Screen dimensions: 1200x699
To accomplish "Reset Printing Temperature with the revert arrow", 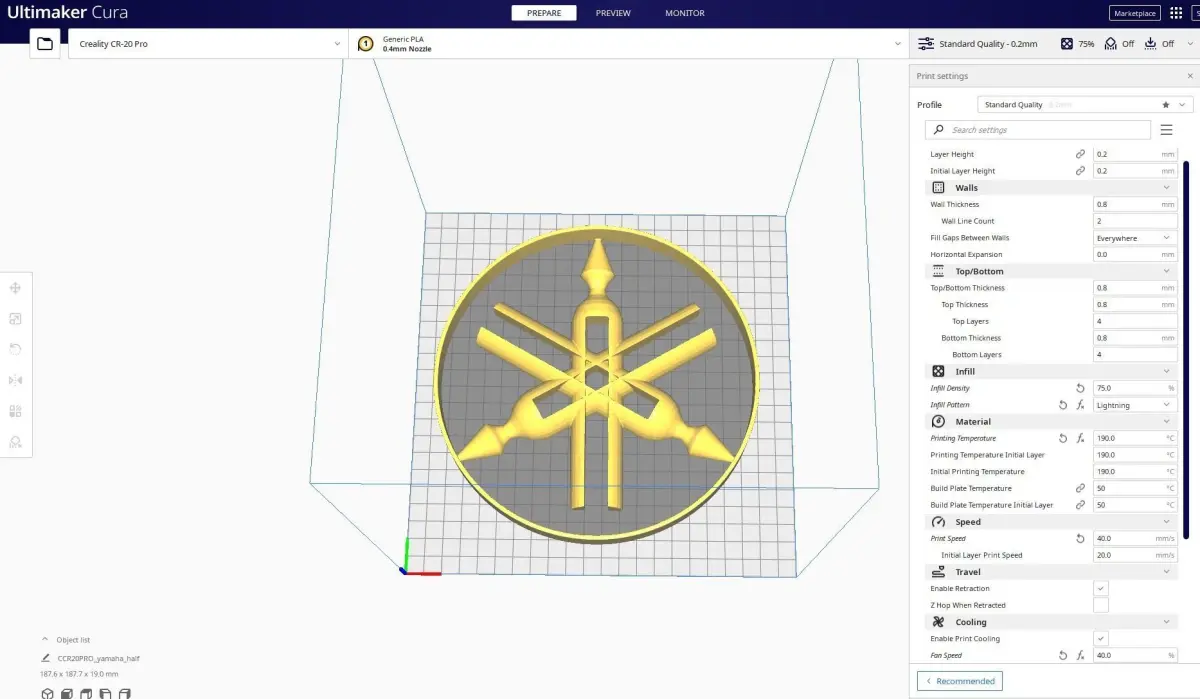I will 1063,438.
